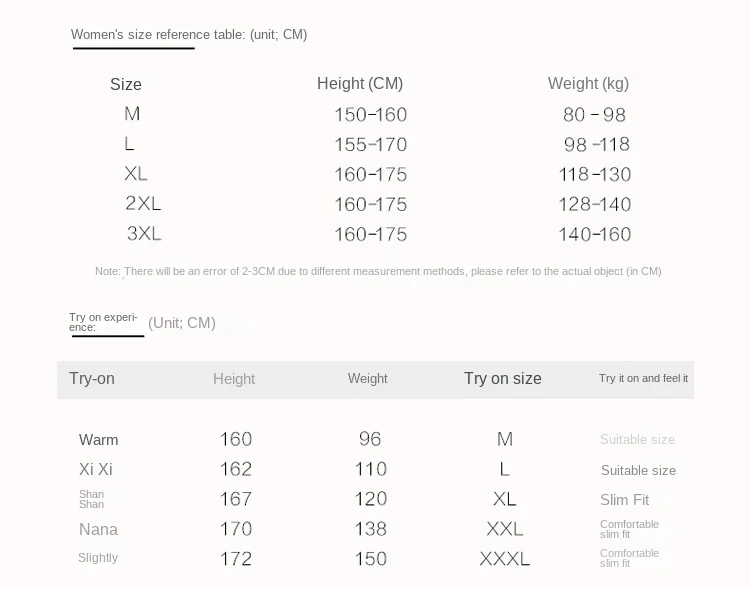Click the Try-on header cell
The height and width of the screenshot is (589, 750).
(92, 378)
